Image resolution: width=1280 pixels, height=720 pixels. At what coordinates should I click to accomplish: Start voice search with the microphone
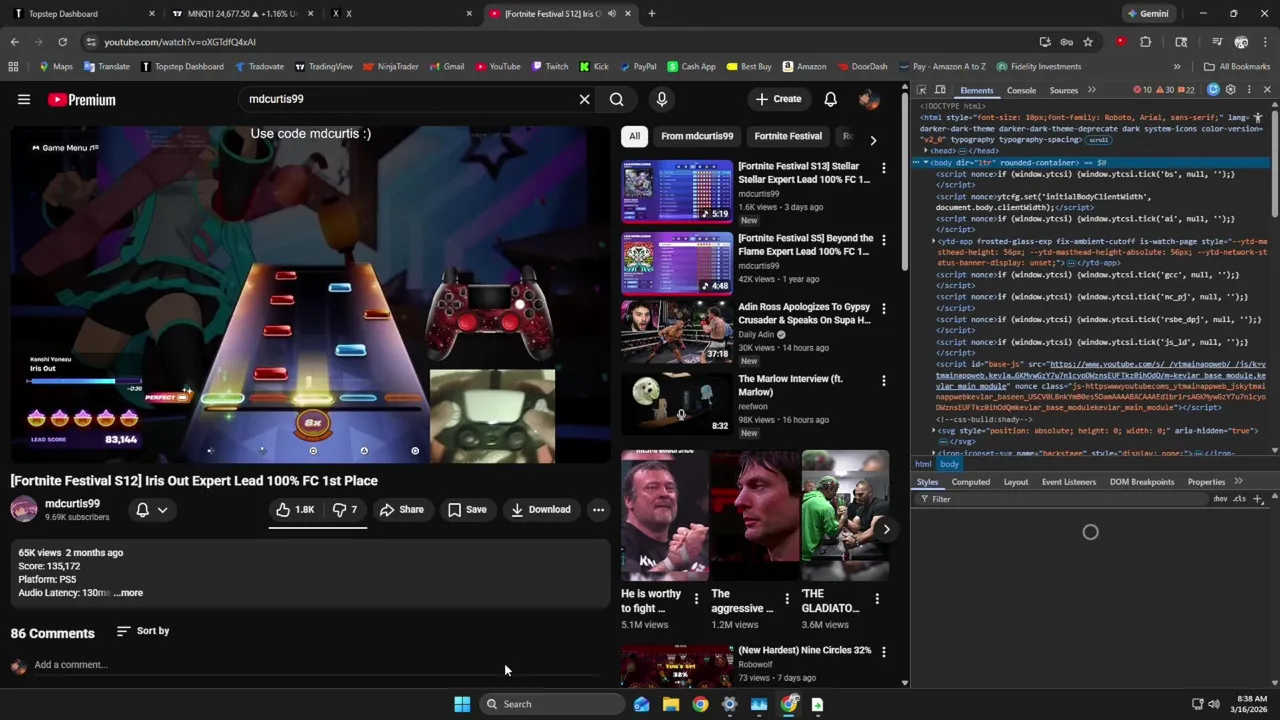(x=661, y=99)
